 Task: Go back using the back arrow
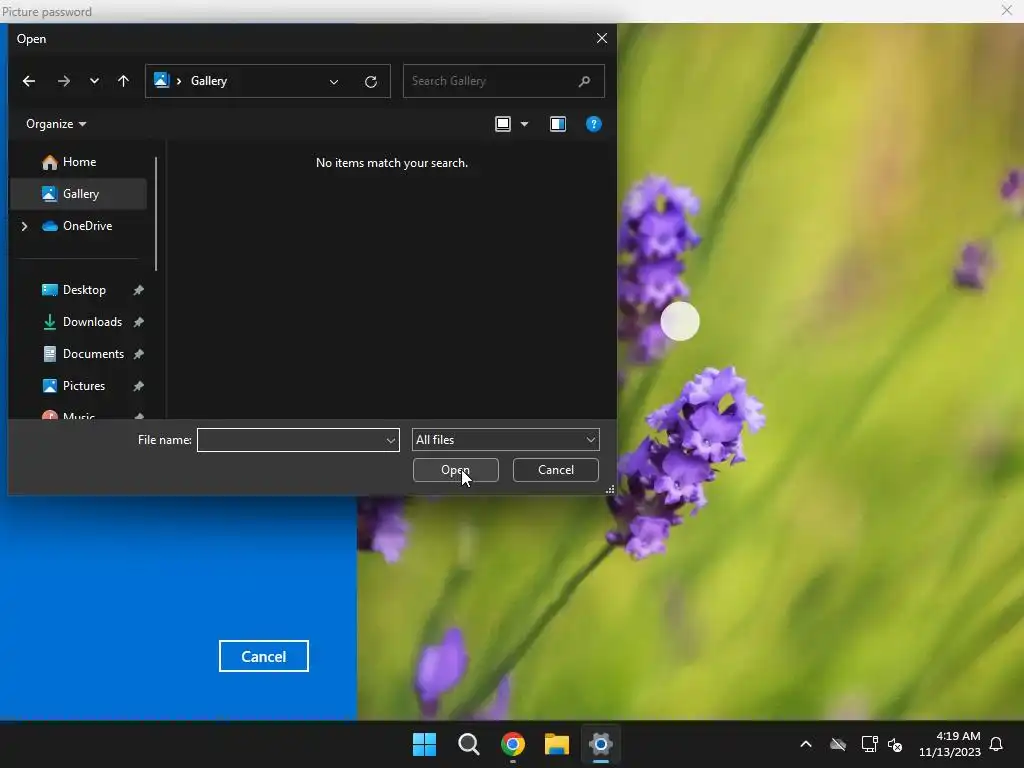click(x=29, y=81)
